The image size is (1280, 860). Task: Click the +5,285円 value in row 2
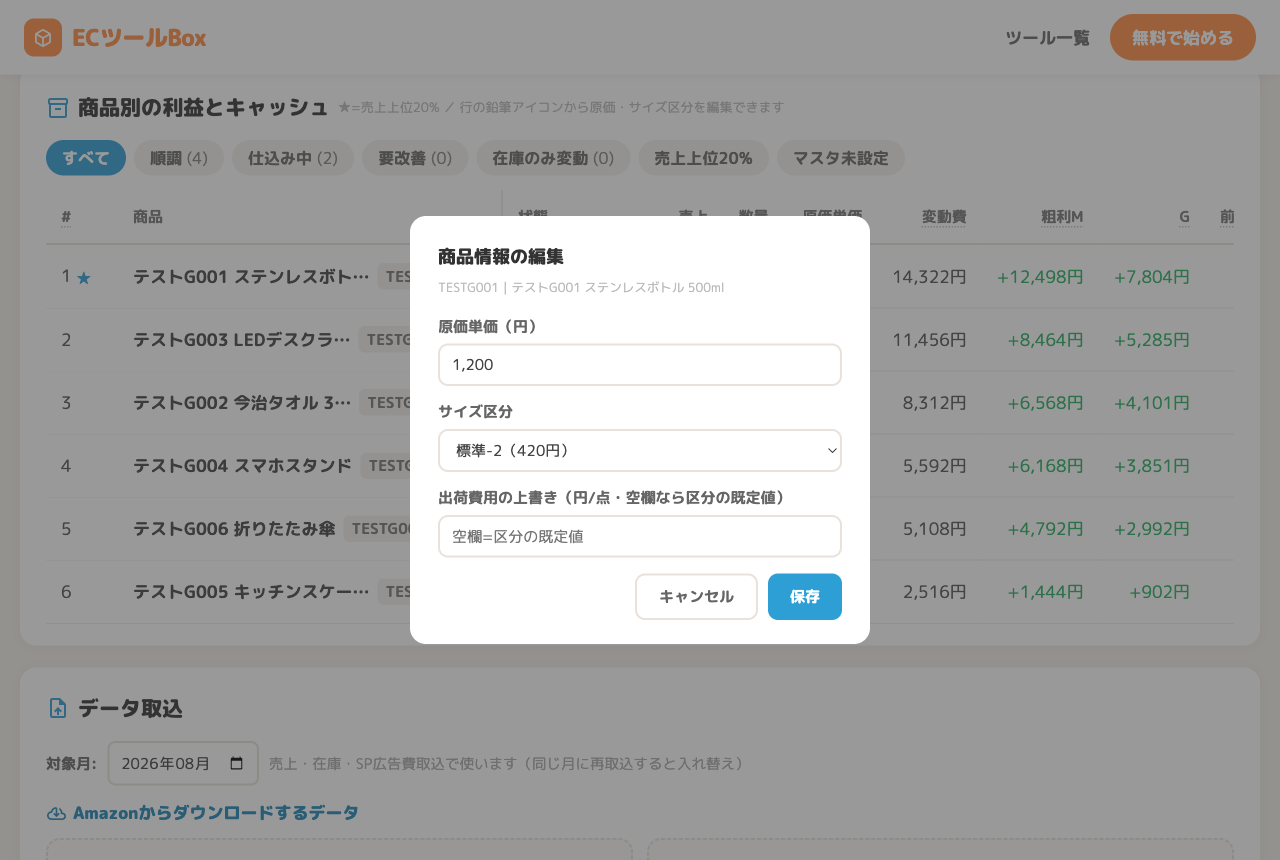click(x=1152, y=340)
